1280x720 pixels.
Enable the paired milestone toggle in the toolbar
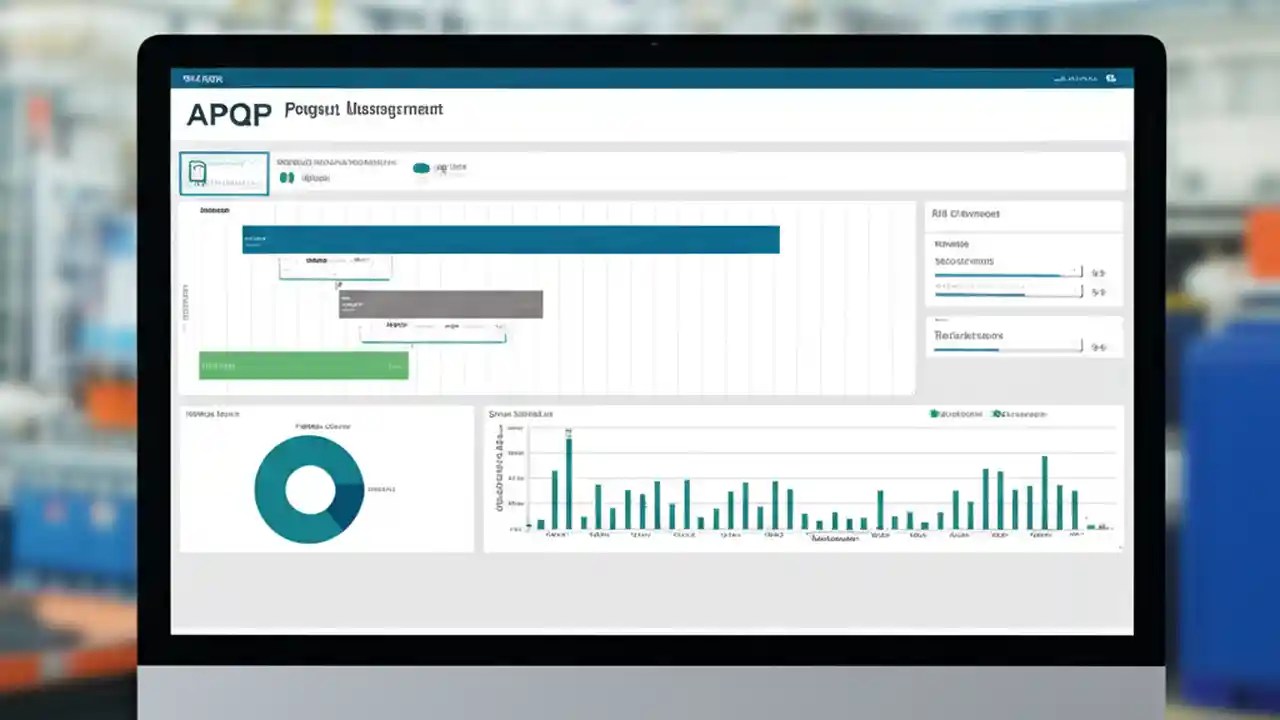tap(287, 176)
